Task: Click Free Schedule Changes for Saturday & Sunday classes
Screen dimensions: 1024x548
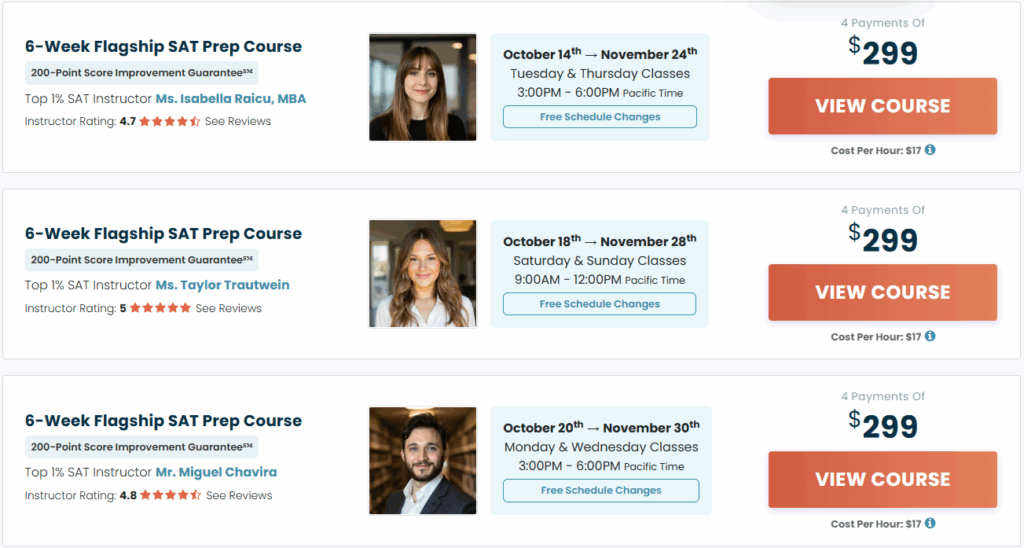Action: point(600,304)
